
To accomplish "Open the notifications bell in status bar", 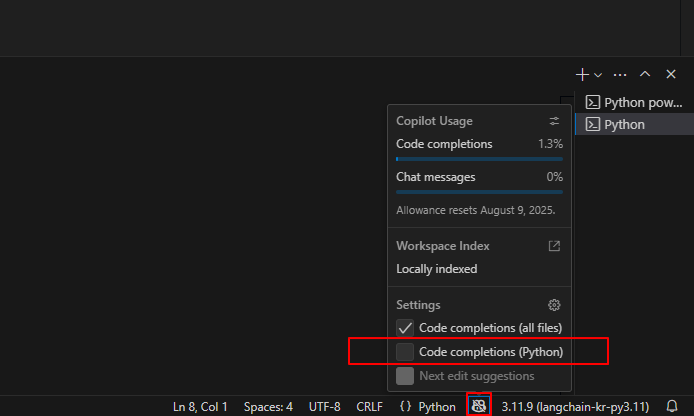I will click(672, 406).
